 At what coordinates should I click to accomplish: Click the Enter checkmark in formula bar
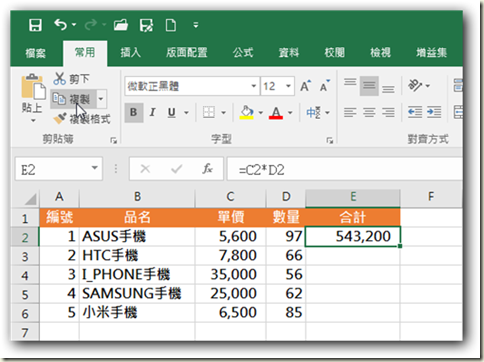pyautogui.click(x=176, y=169)
